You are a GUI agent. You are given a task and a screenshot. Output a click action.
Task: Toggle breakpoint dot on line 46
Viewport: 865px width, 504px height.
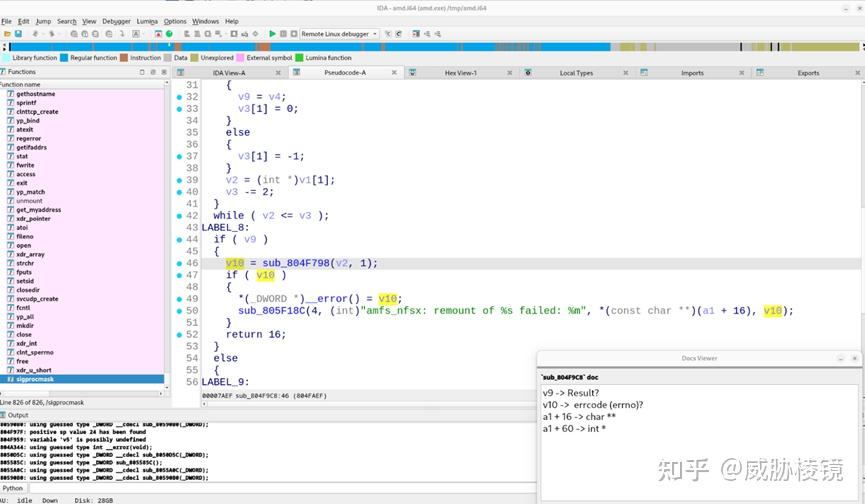179,264
